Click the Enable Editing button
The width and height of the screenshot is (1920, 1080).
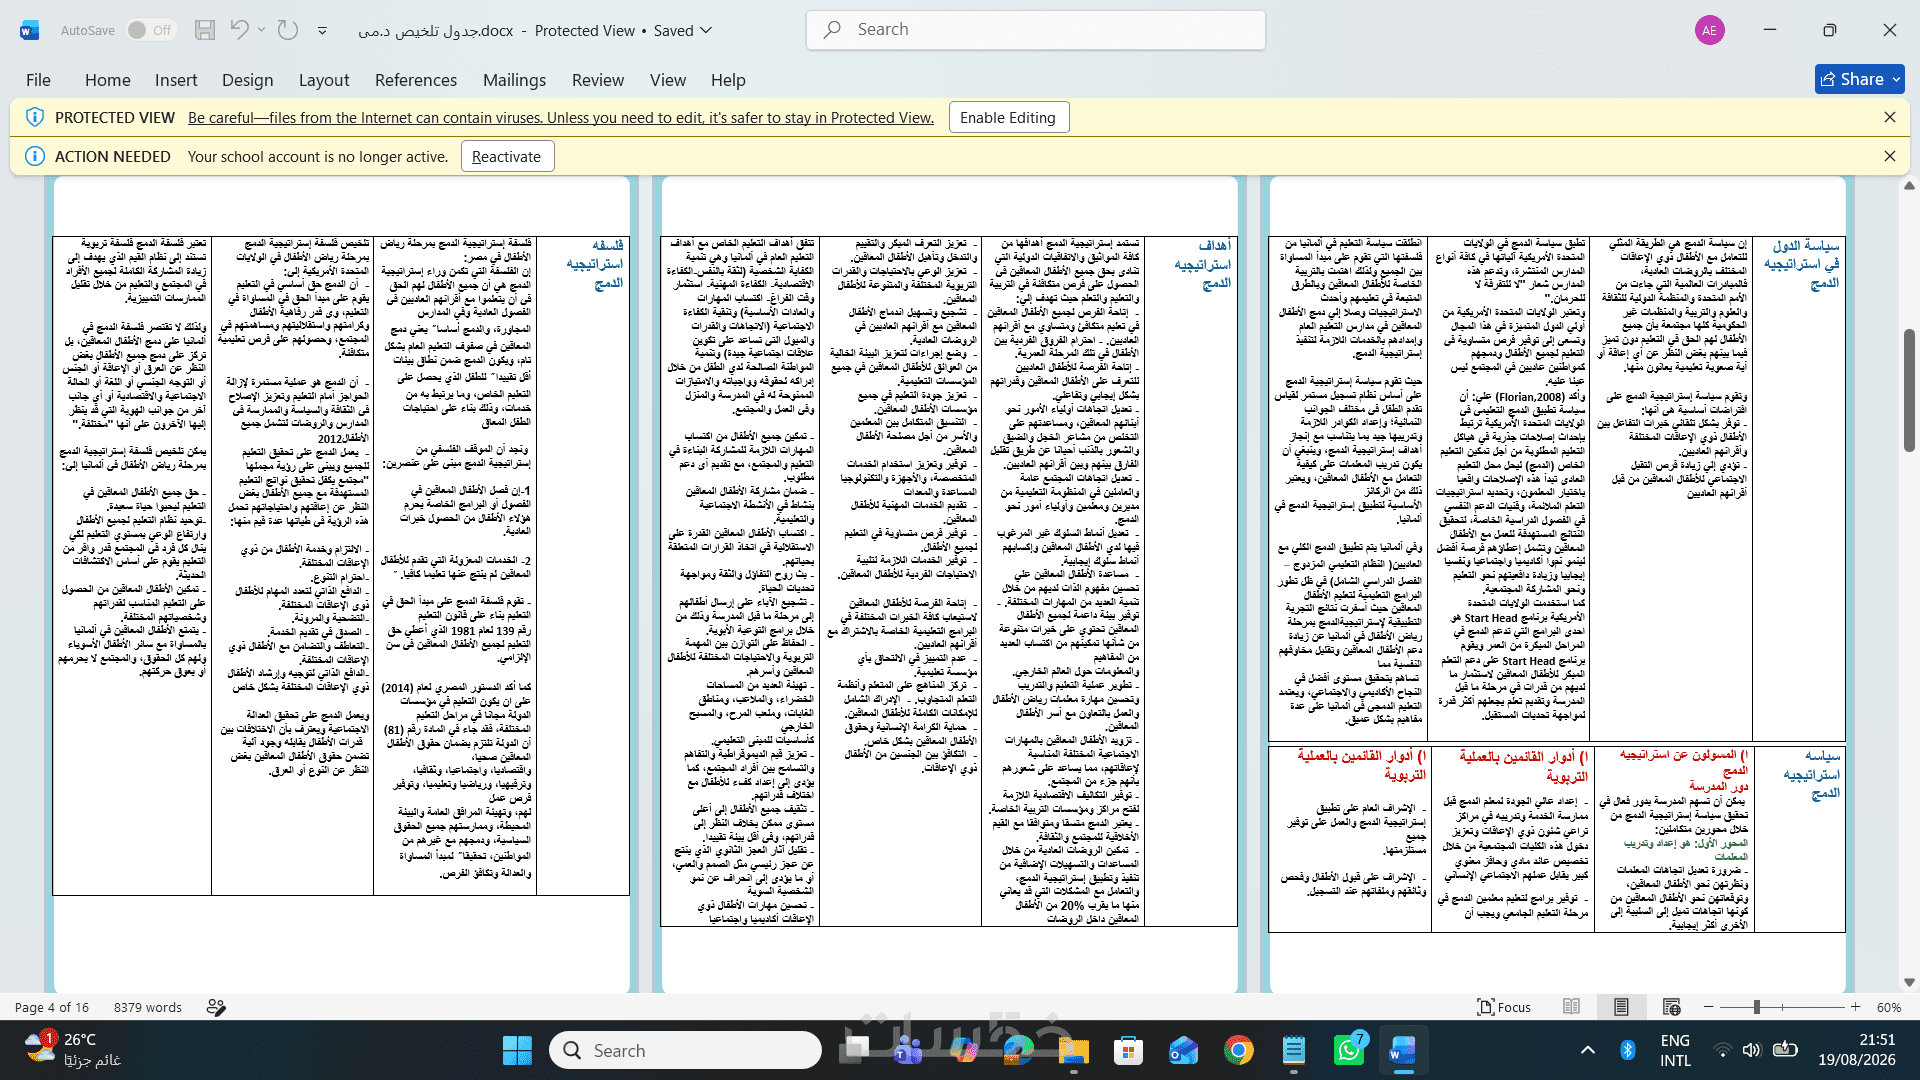1008,117
